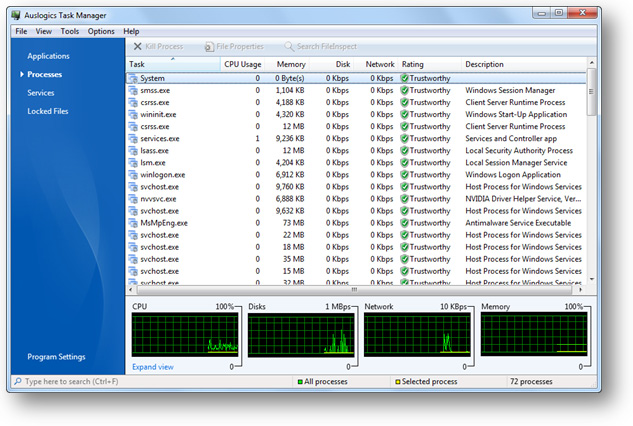Image resolution: width=633 pixels, height=426 pixels.
Task: Click the yellow Selected process legend square
Action: 398,382
